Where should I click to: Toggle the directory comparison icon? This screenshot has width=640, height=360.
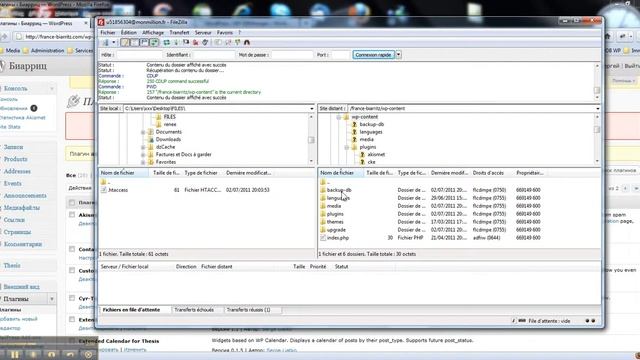(228, 42)
